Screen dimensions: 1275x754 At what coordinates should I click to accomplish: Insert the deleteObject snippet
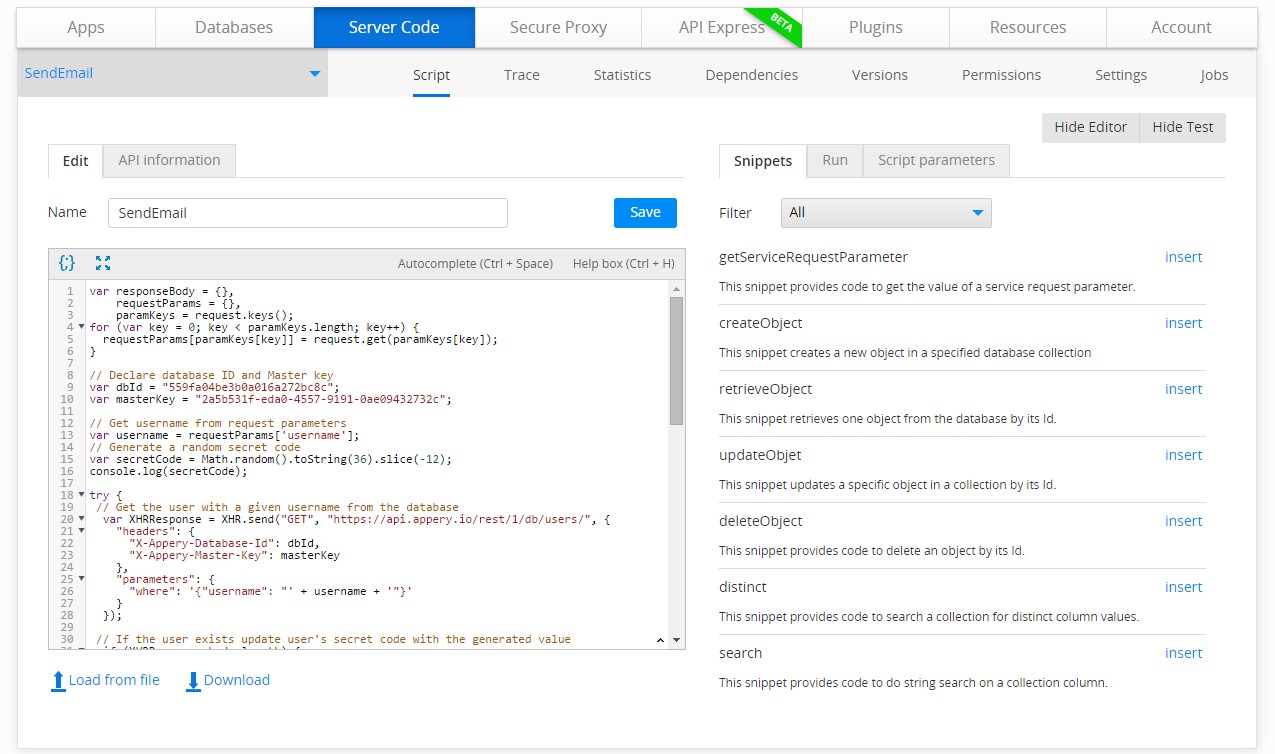[1183, 521]
